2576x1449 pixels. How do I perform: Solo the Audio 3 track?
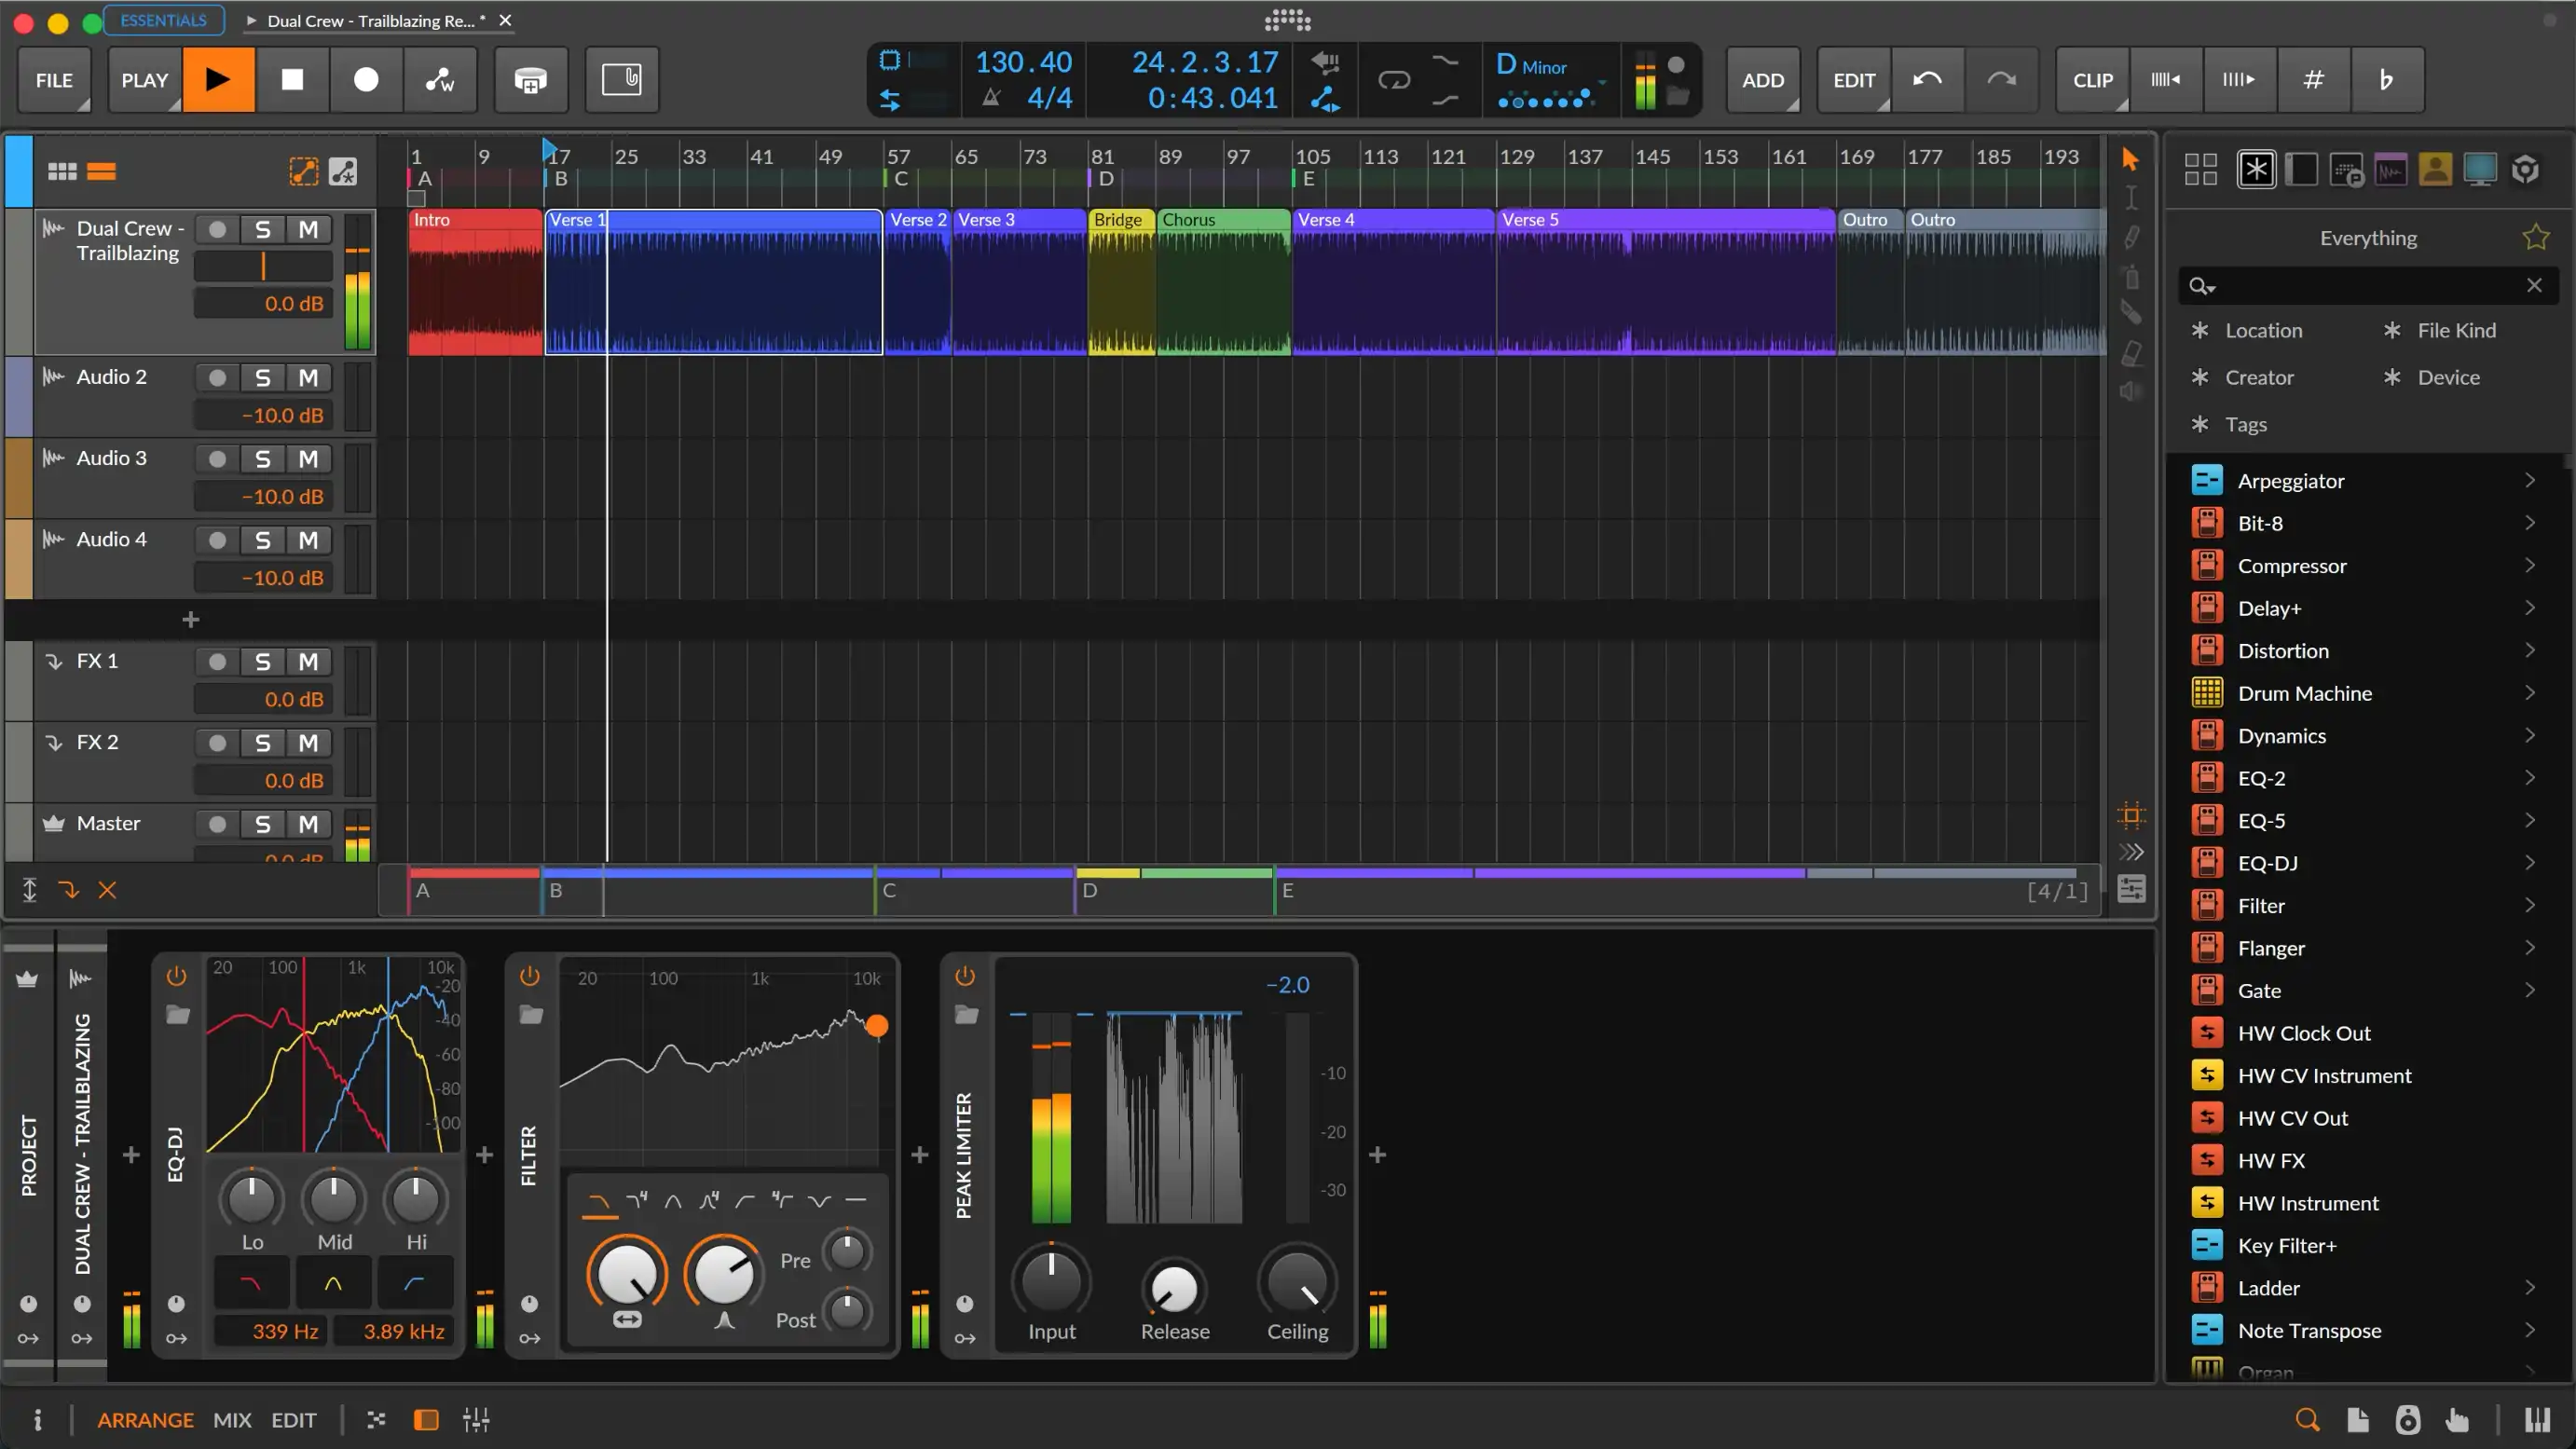click(x=262, y=459)
